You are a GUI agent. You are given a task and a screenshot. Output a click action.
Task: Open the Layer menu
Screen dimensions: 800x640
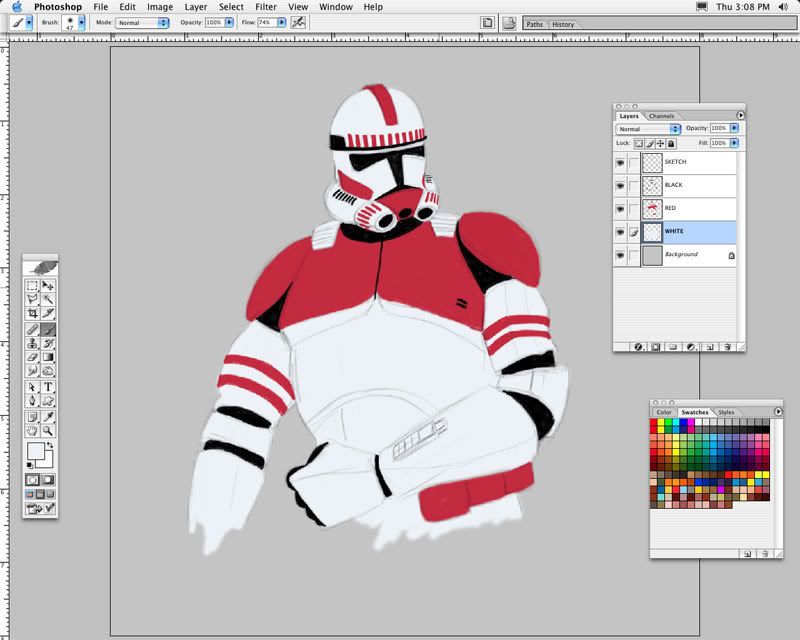[195, 7]
